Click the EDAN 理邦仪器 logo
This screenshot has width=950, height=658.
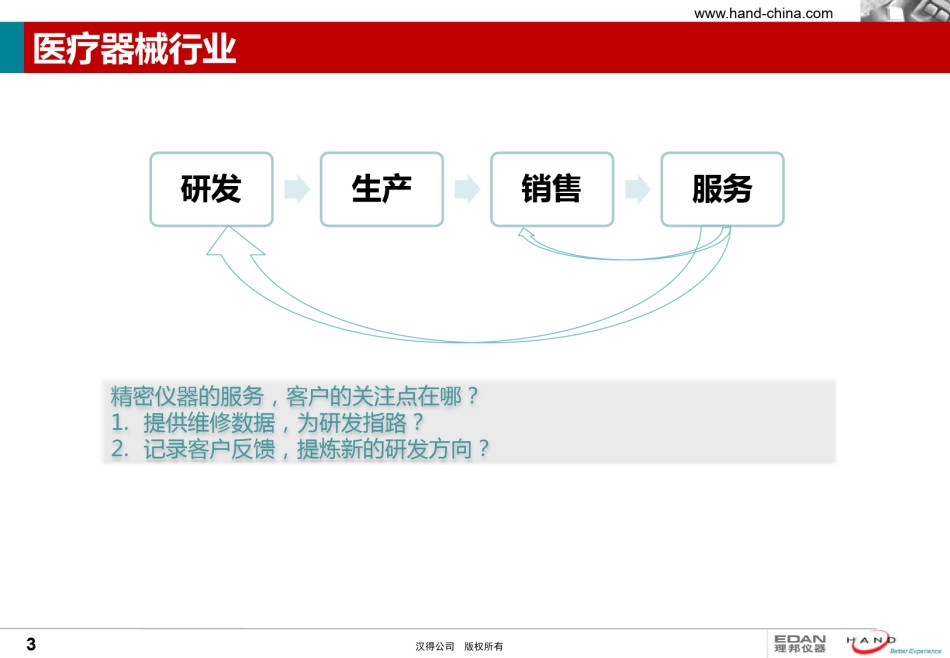click(x=800, y=643)
